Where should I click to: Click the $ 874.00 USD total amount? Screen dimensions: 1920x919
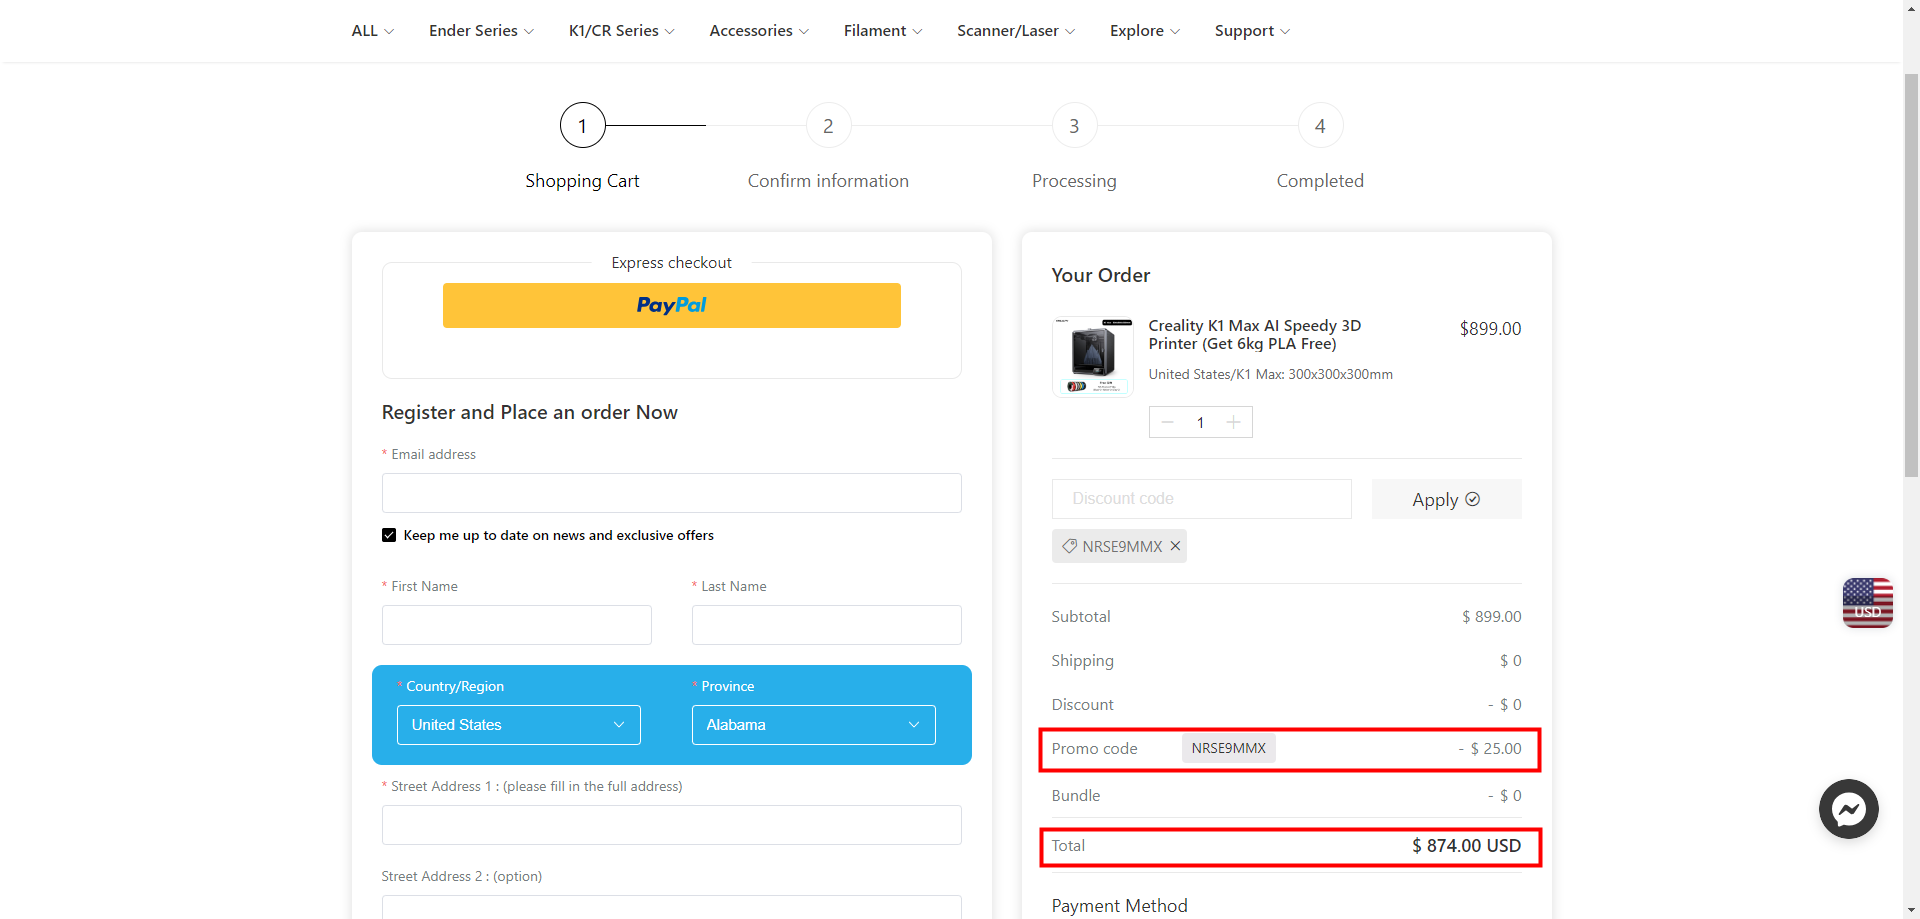pyautogui.click(x=1466, y=846)
